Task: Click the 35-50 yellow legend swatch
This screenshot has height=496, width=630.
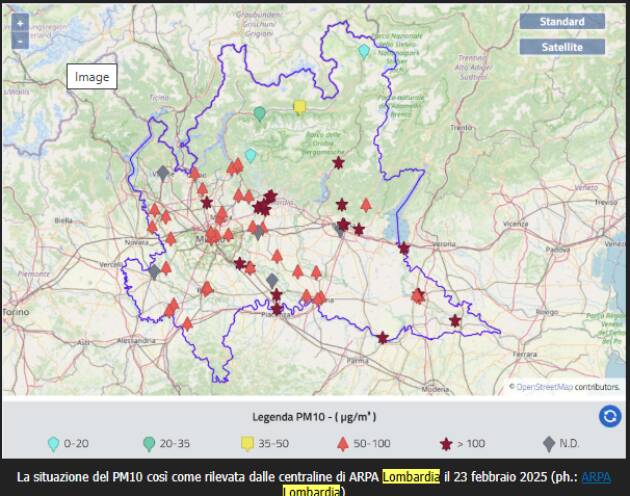Action: point(247,444)
